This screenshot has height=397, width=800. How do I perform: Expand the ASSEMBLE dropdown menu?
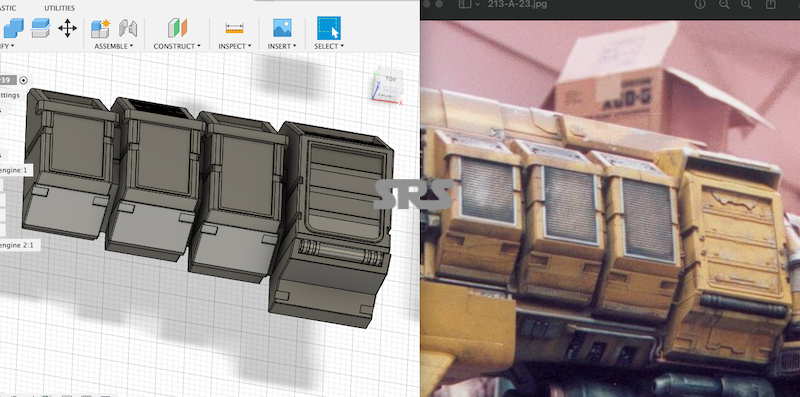pos(113,46)
